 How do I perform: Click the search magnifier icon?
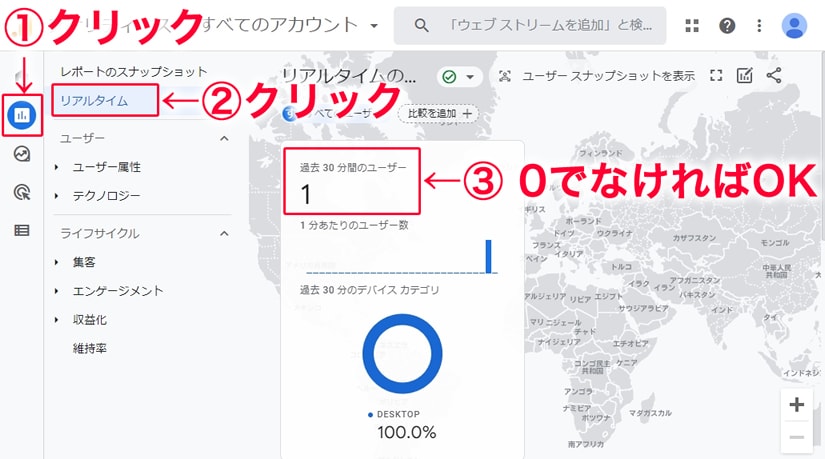[x=421, y=25]
